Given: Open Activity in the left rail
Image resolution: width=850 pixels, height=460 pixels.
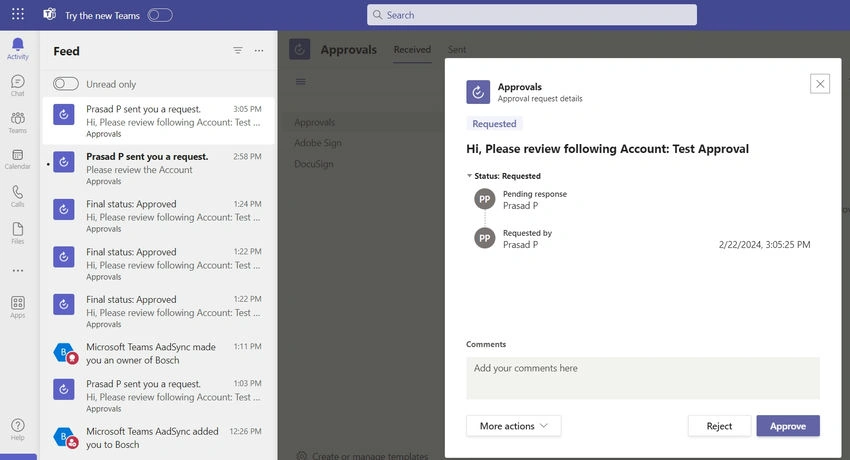Looking at the screenshot, I should [18, 49].
